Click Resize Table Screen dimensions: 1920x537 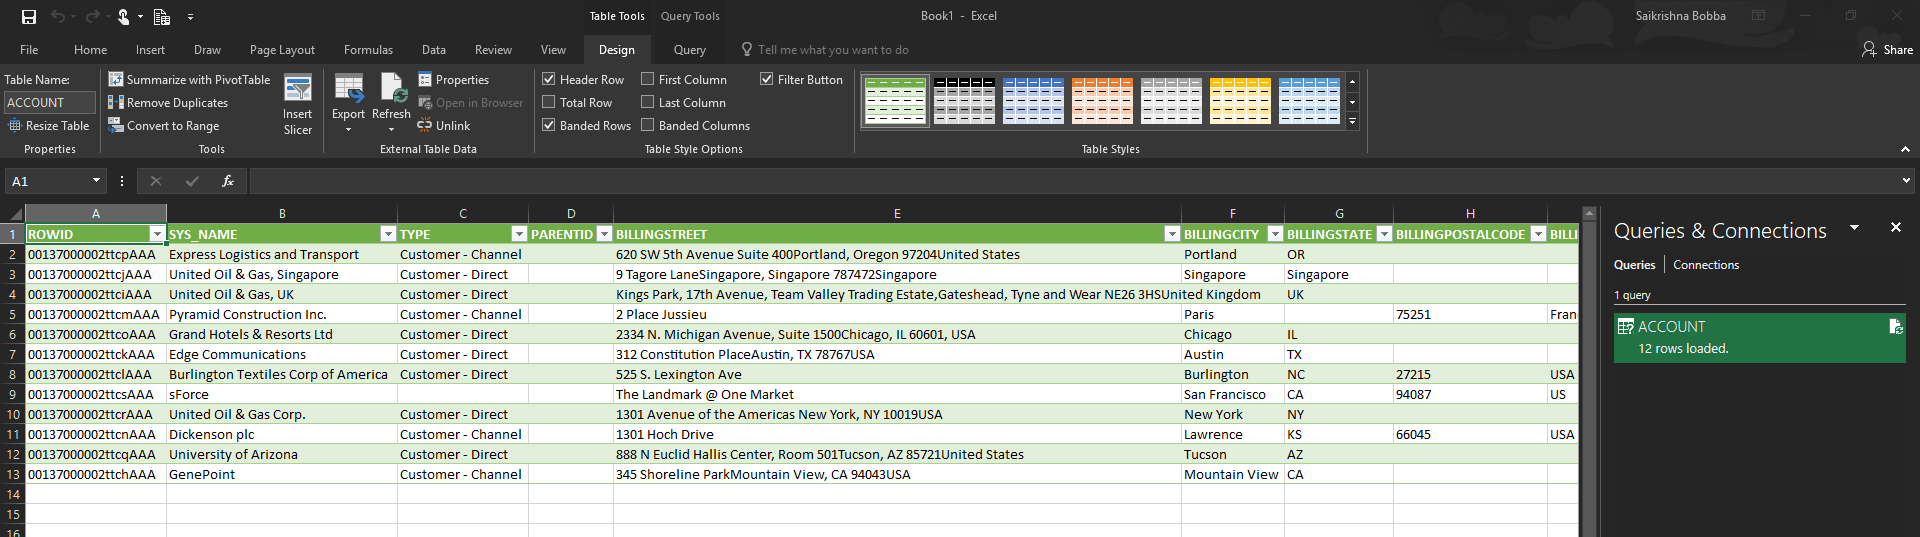tap(49, 125)
